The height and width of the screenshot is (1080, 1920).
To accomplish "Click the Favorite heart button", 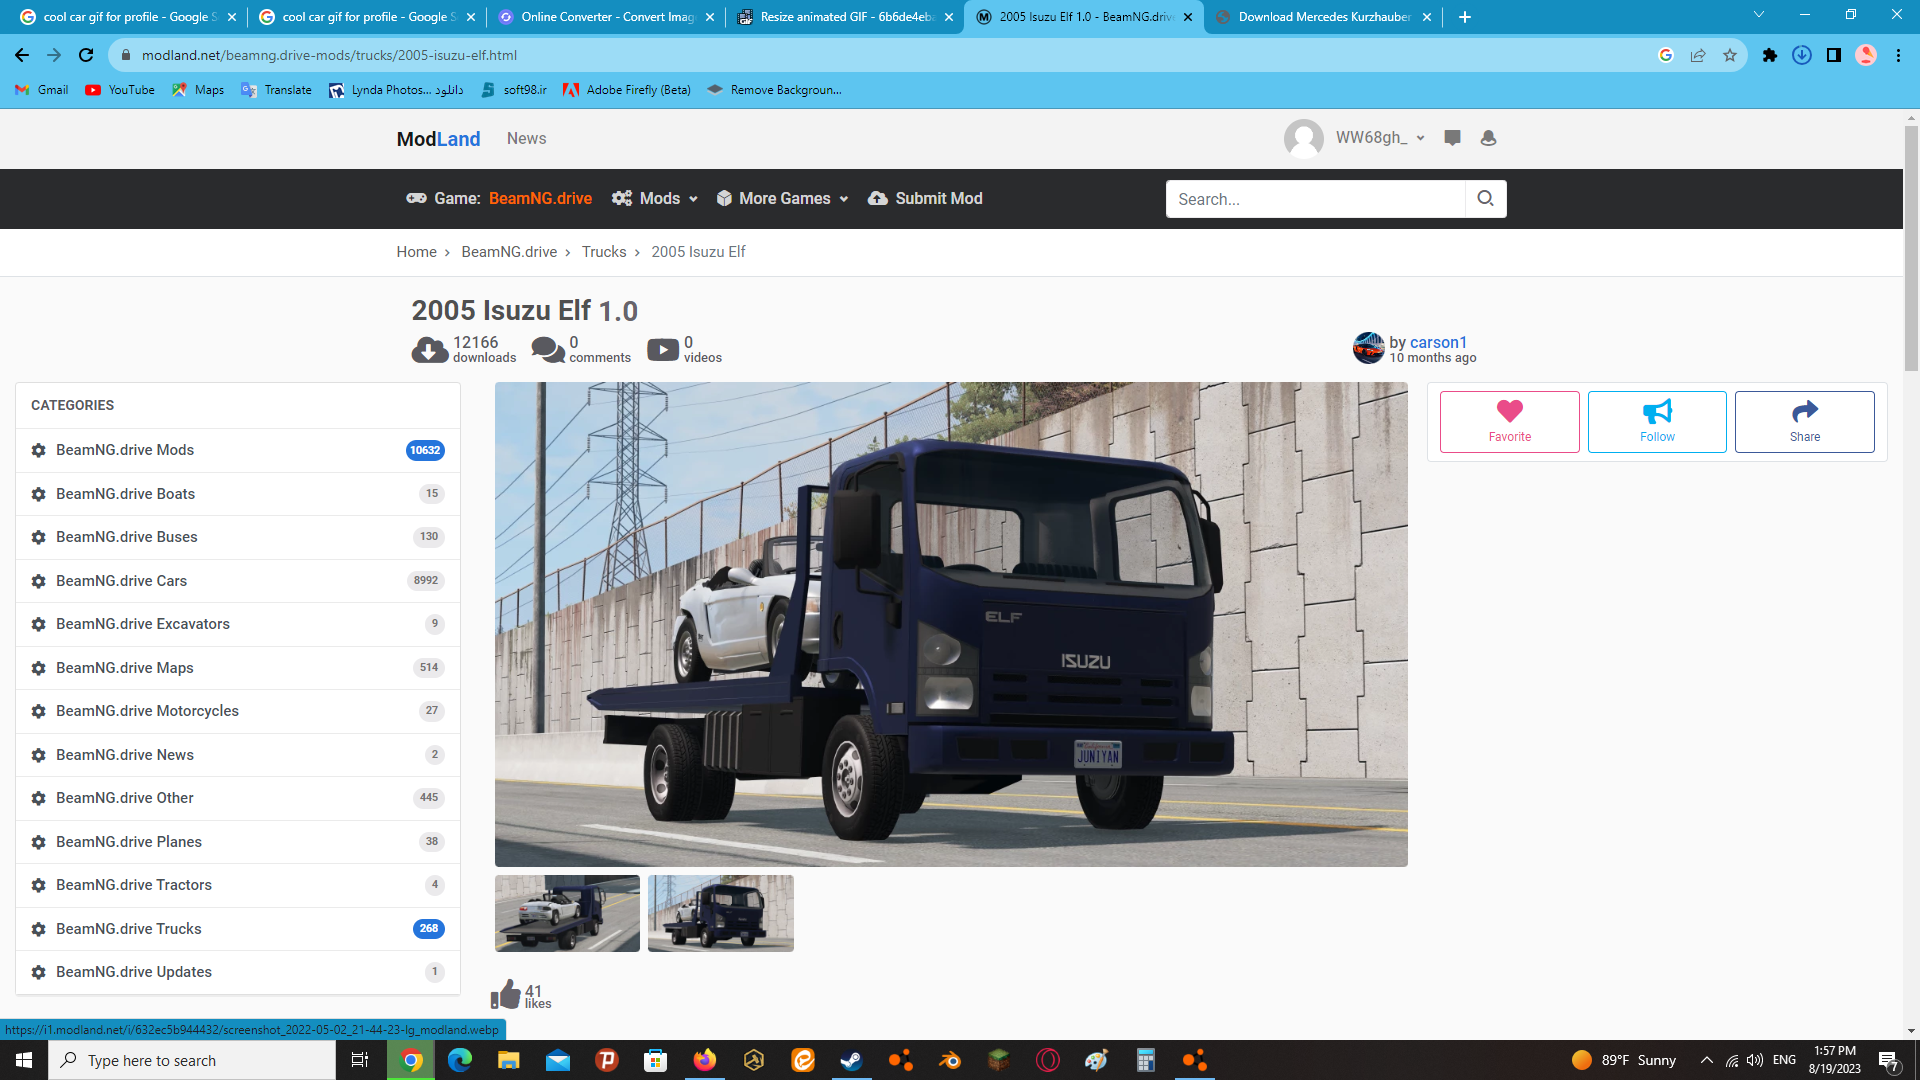I will pos(1509,422).
